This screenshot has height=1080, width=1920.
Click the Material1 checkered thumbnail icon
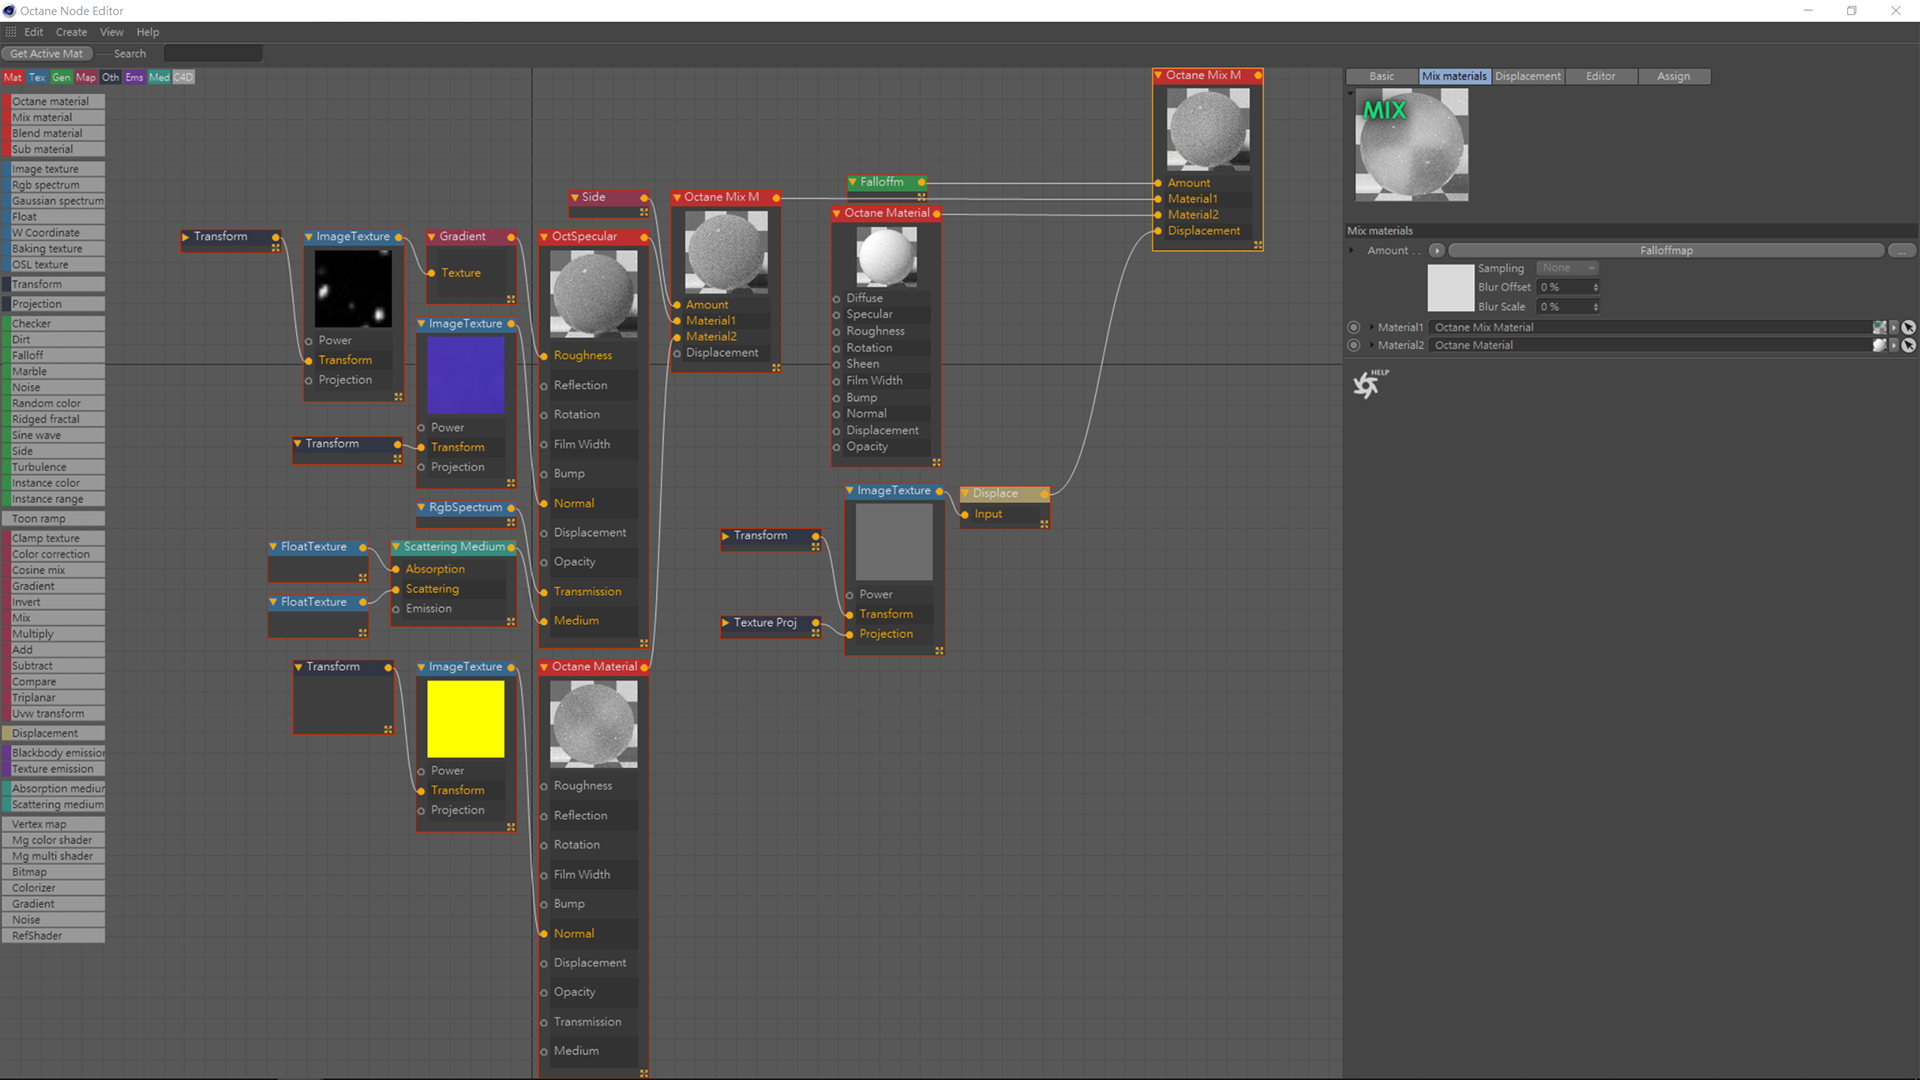[1879, 327]
